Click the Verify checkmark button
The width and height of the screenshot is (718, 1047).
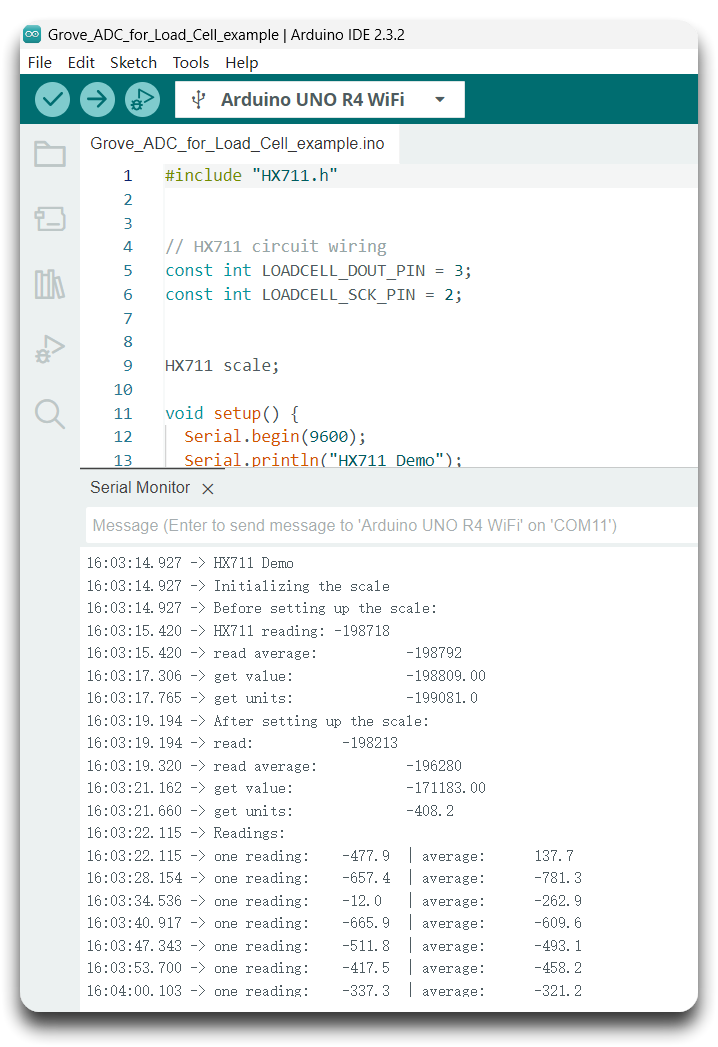(x=52, y=99)
